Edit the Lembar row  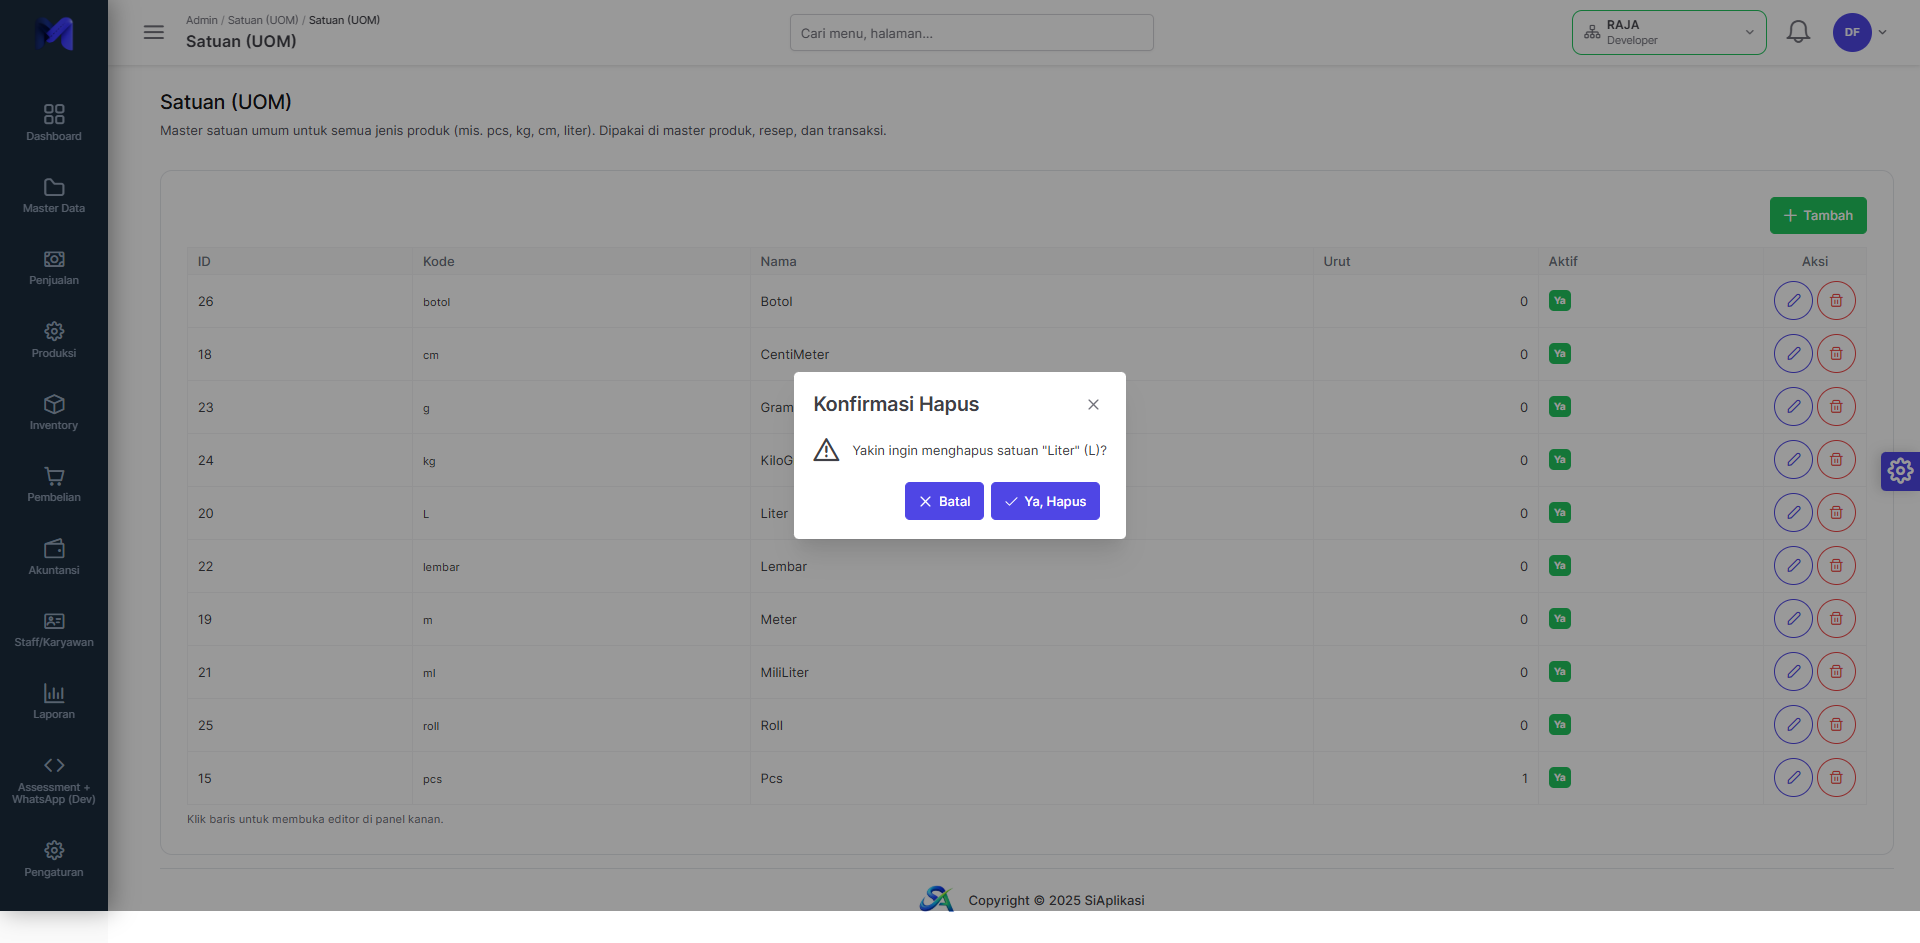[1793, 566]
